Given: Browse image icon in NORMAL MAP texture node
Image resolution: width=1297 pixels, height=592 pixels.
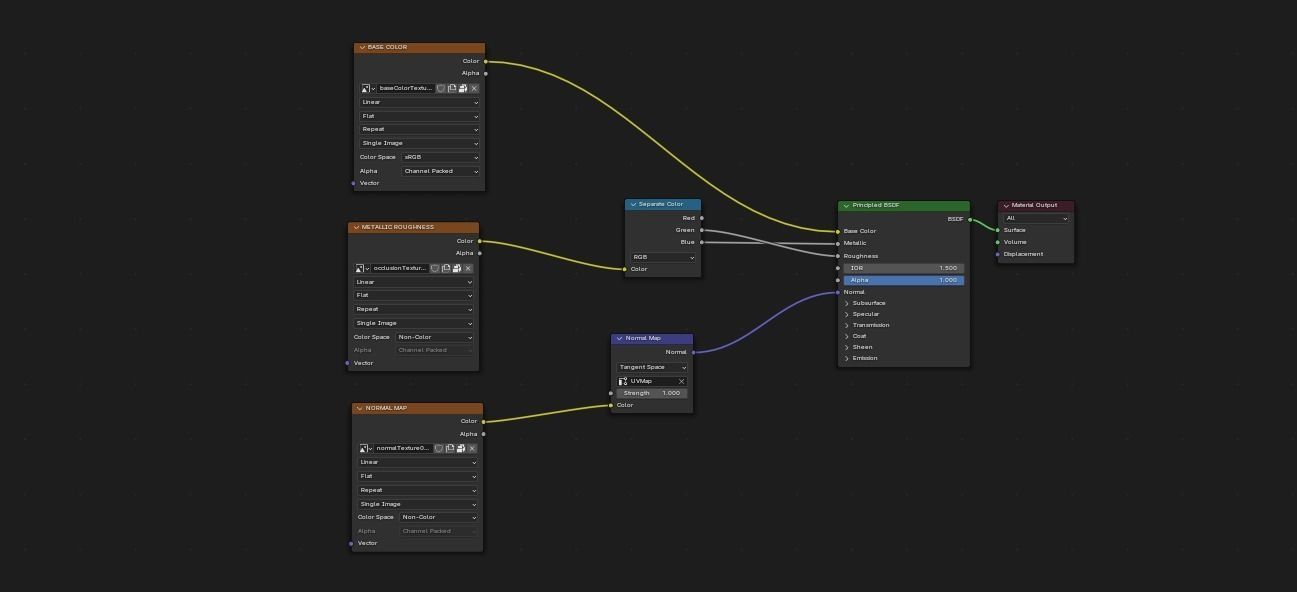Looking at the screenshot, I should click(x=365, y=448).
